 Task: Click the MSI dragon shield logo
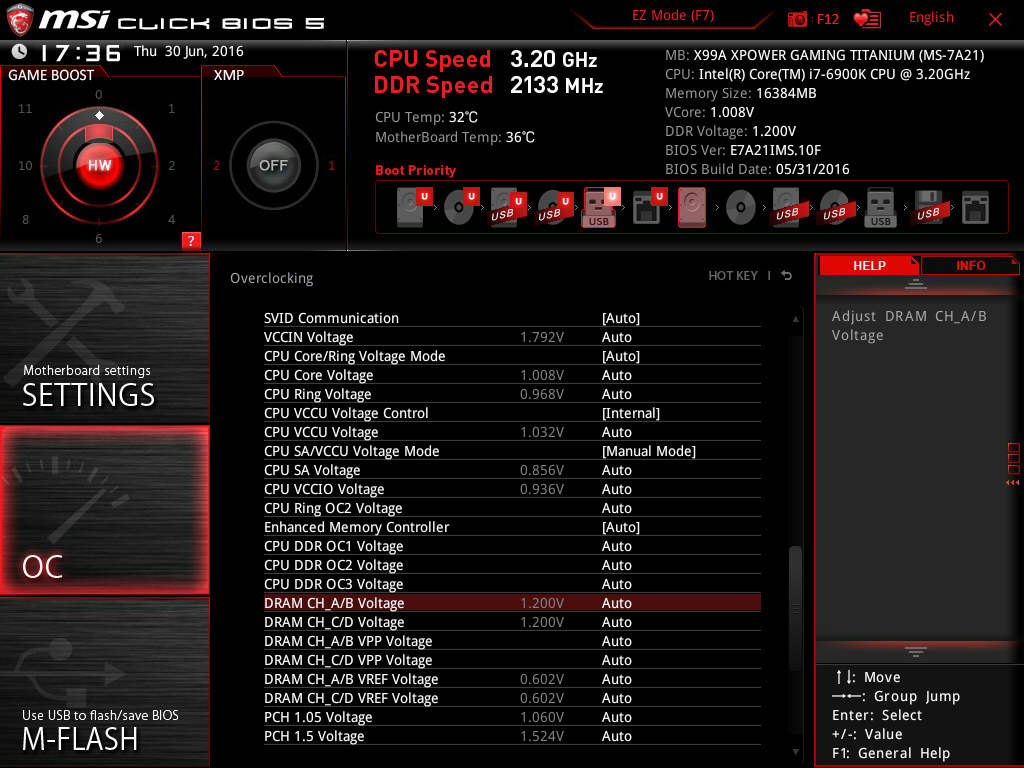coord(20,20)
